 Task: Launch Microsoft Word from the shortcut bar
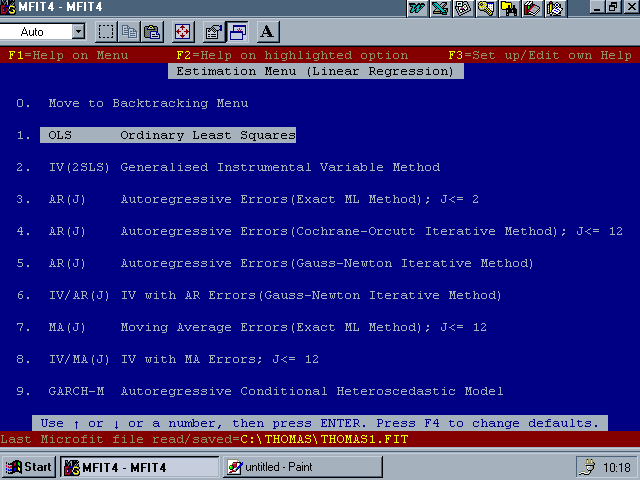point(417,8)
